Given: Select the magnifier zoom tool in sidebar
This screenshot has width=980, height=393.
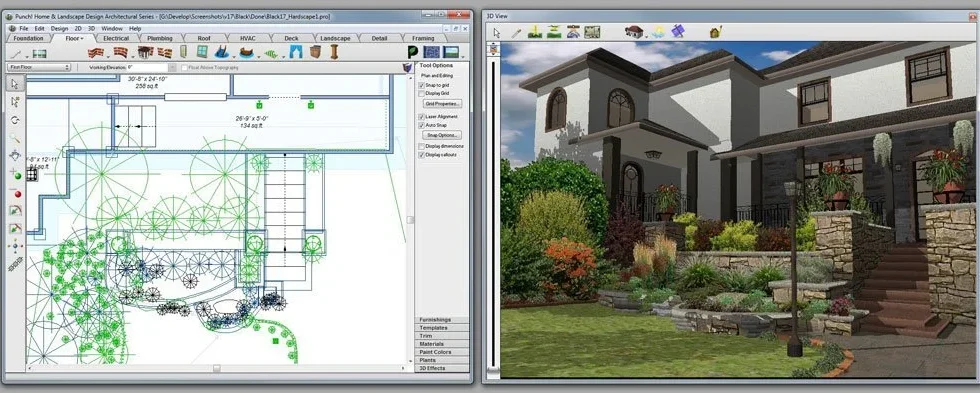Looking at the screenshot, I should 15,138.
